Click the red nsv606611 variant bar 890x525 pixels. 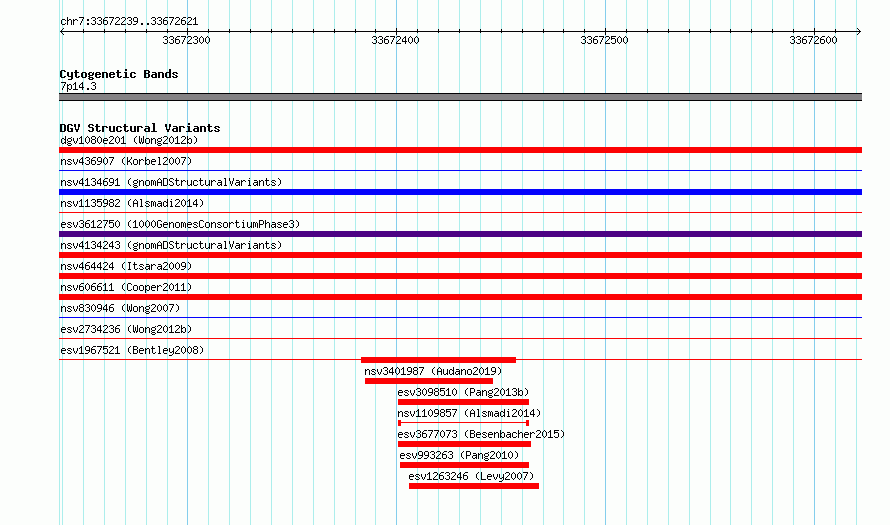[x=460, y=297]
